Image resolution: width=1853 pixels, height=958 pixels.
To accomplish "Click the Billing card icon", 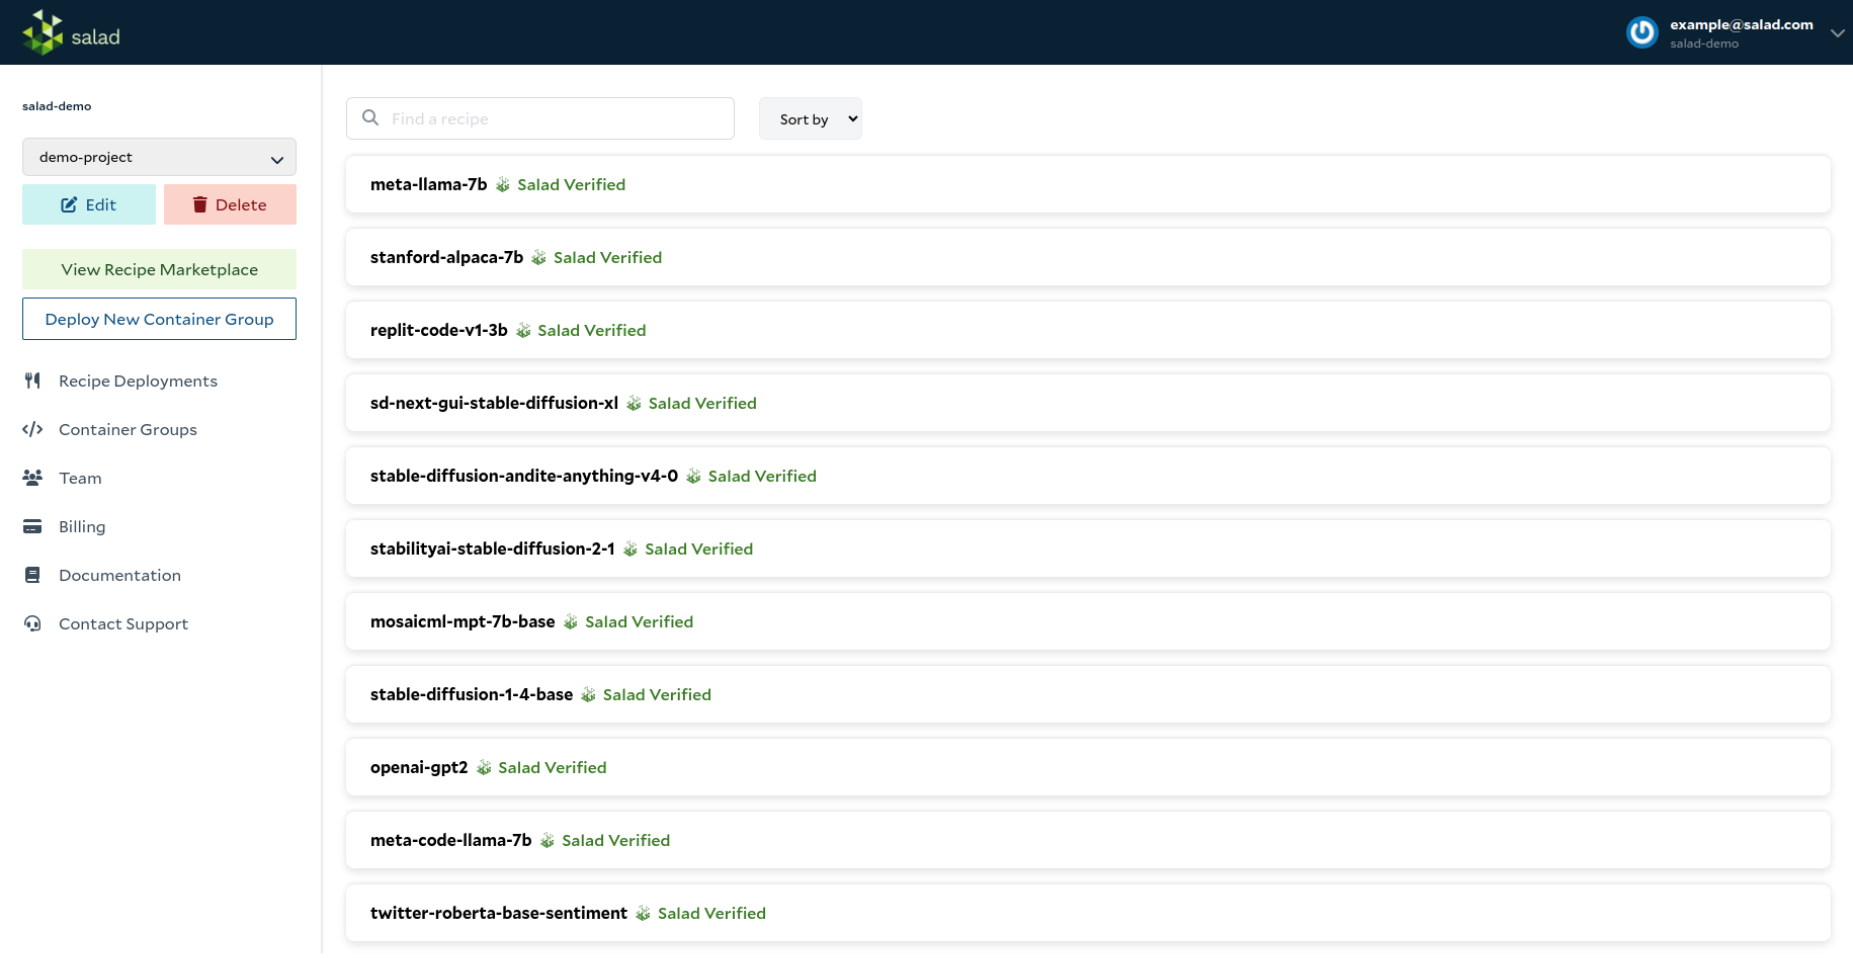I will pos(33,526).
